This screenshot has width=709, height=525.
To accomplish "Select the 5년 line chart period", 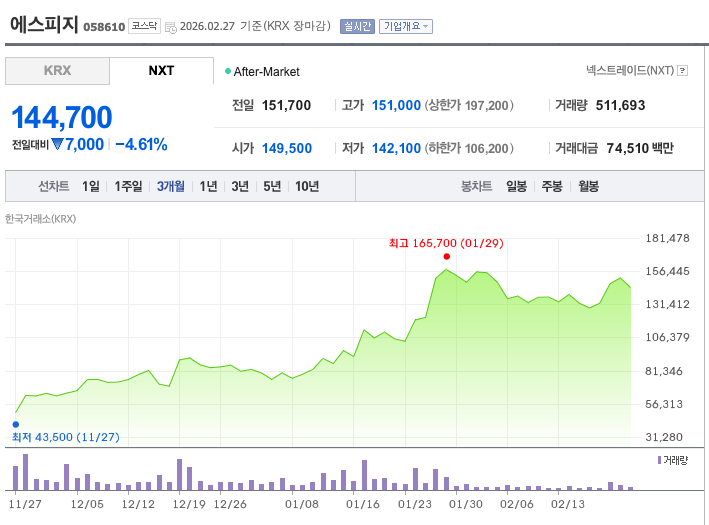I will click(x=272, y=186).
